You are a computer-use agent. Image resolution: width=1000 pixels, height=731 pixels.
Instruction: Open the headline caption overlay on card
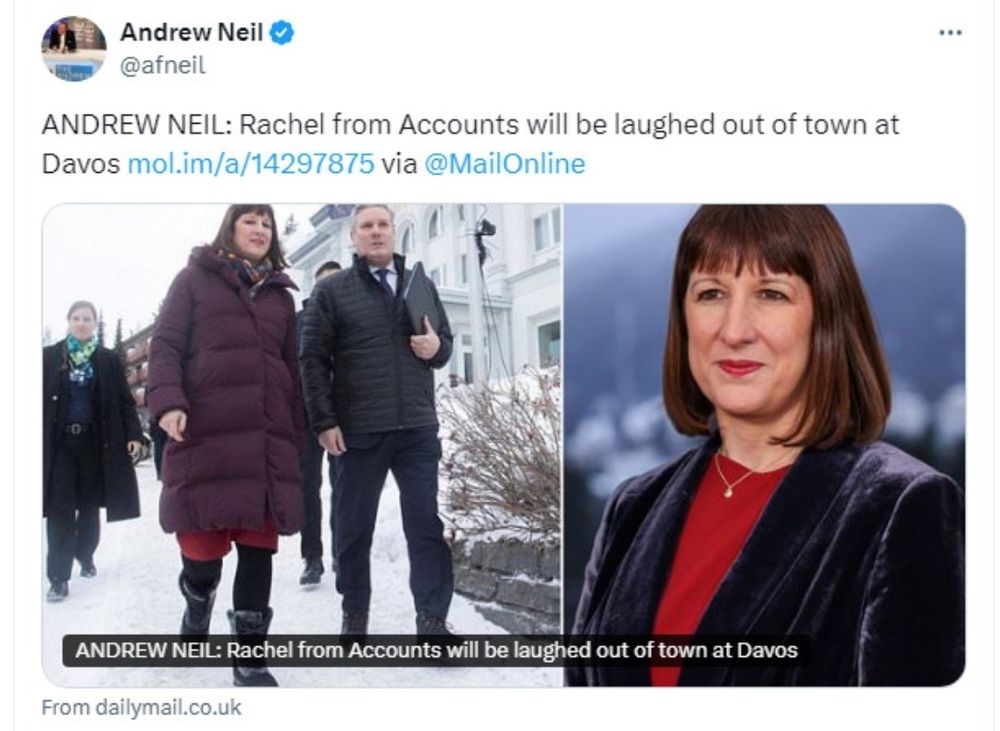pos(437,650)
